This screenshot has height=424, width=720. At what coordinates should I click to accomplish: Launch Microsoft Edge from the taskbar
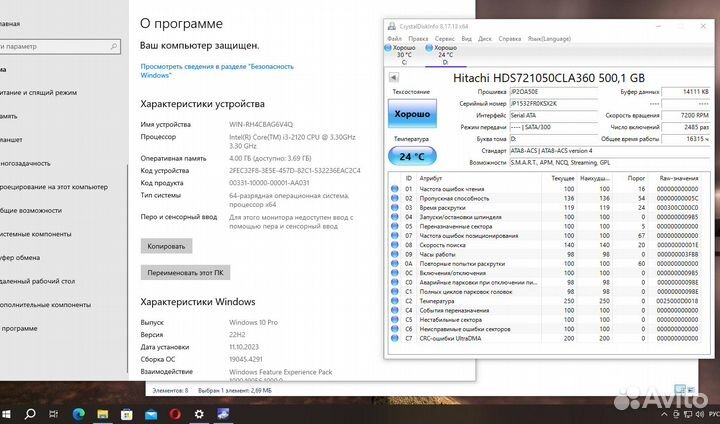click(x=79, y=414)
